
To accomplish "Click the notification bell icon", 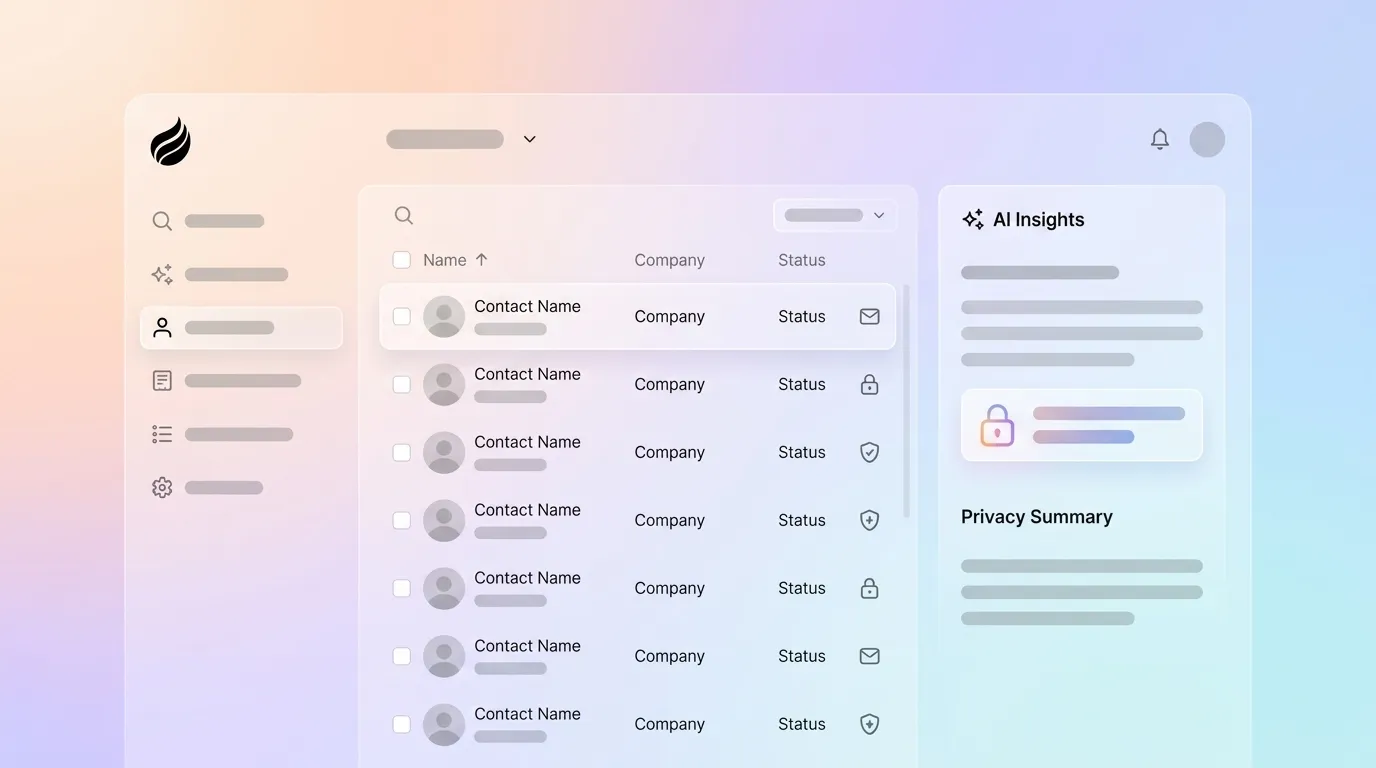I will pos(1160,139).
